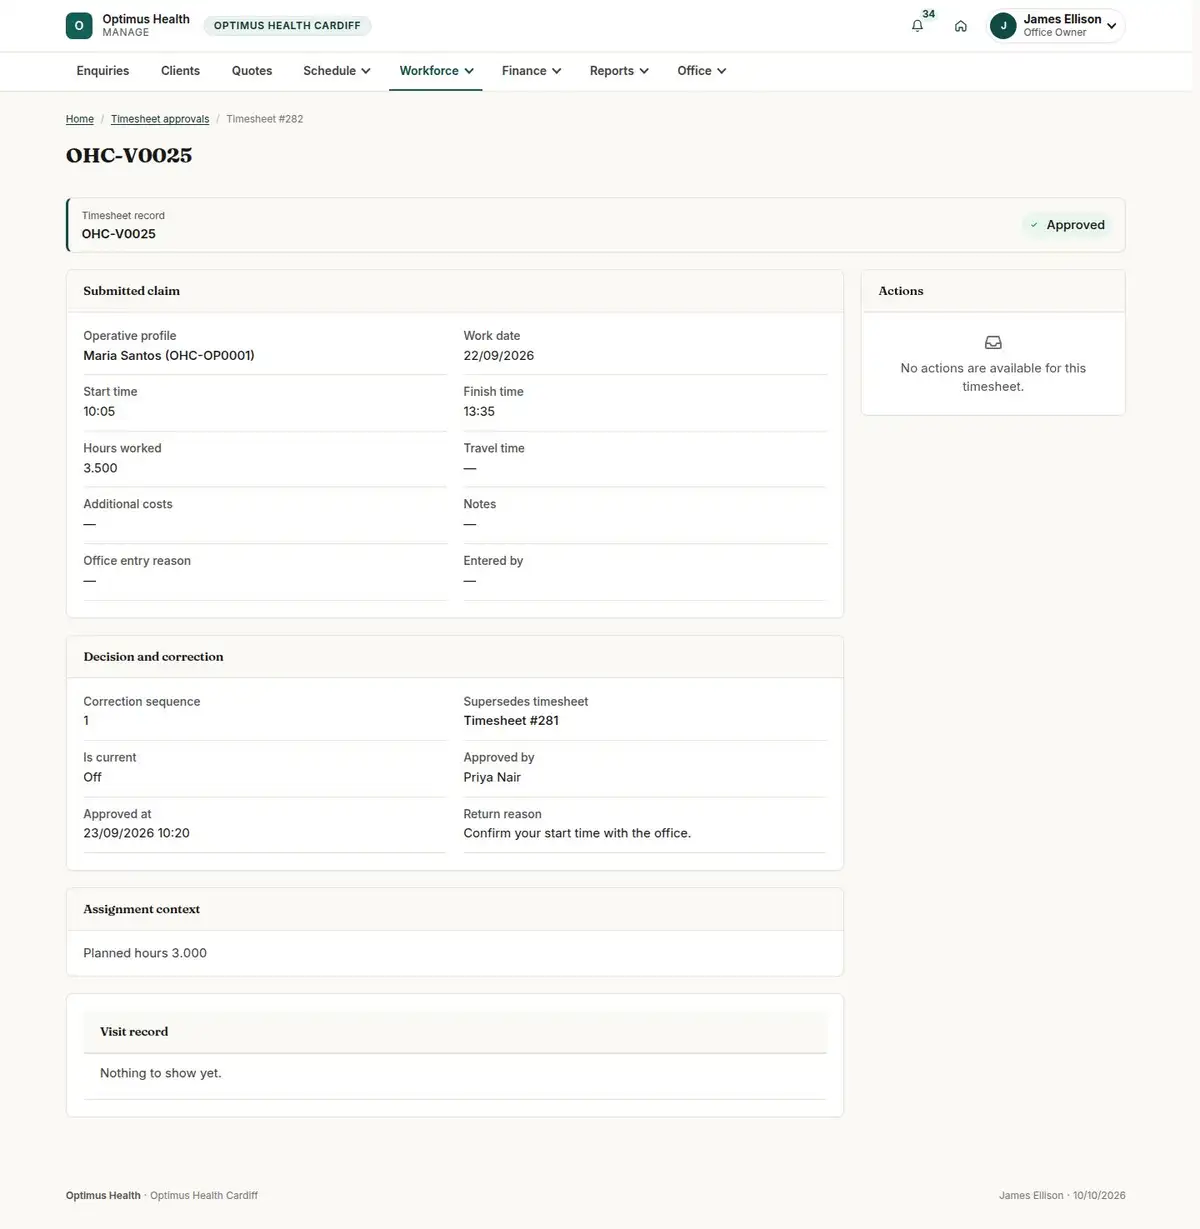The height and width of the screenshot is (1229, 1200).
Task: Click James Ellison's avatar circle
Action: (x=1003, y=26)
